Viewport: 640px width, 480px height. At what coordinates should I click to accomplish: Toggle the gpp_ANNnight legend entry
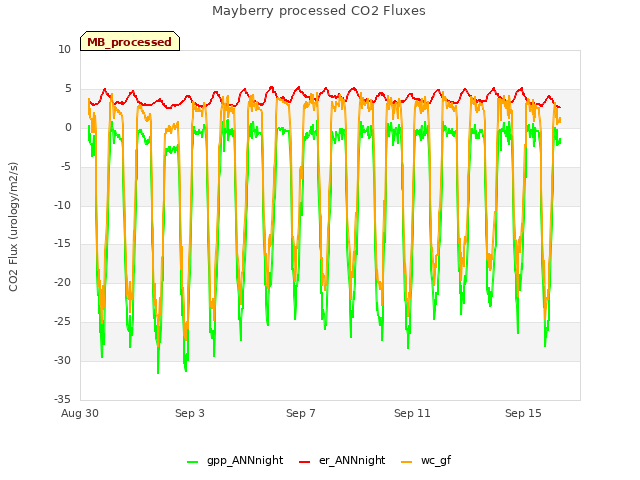click(235, 461)
